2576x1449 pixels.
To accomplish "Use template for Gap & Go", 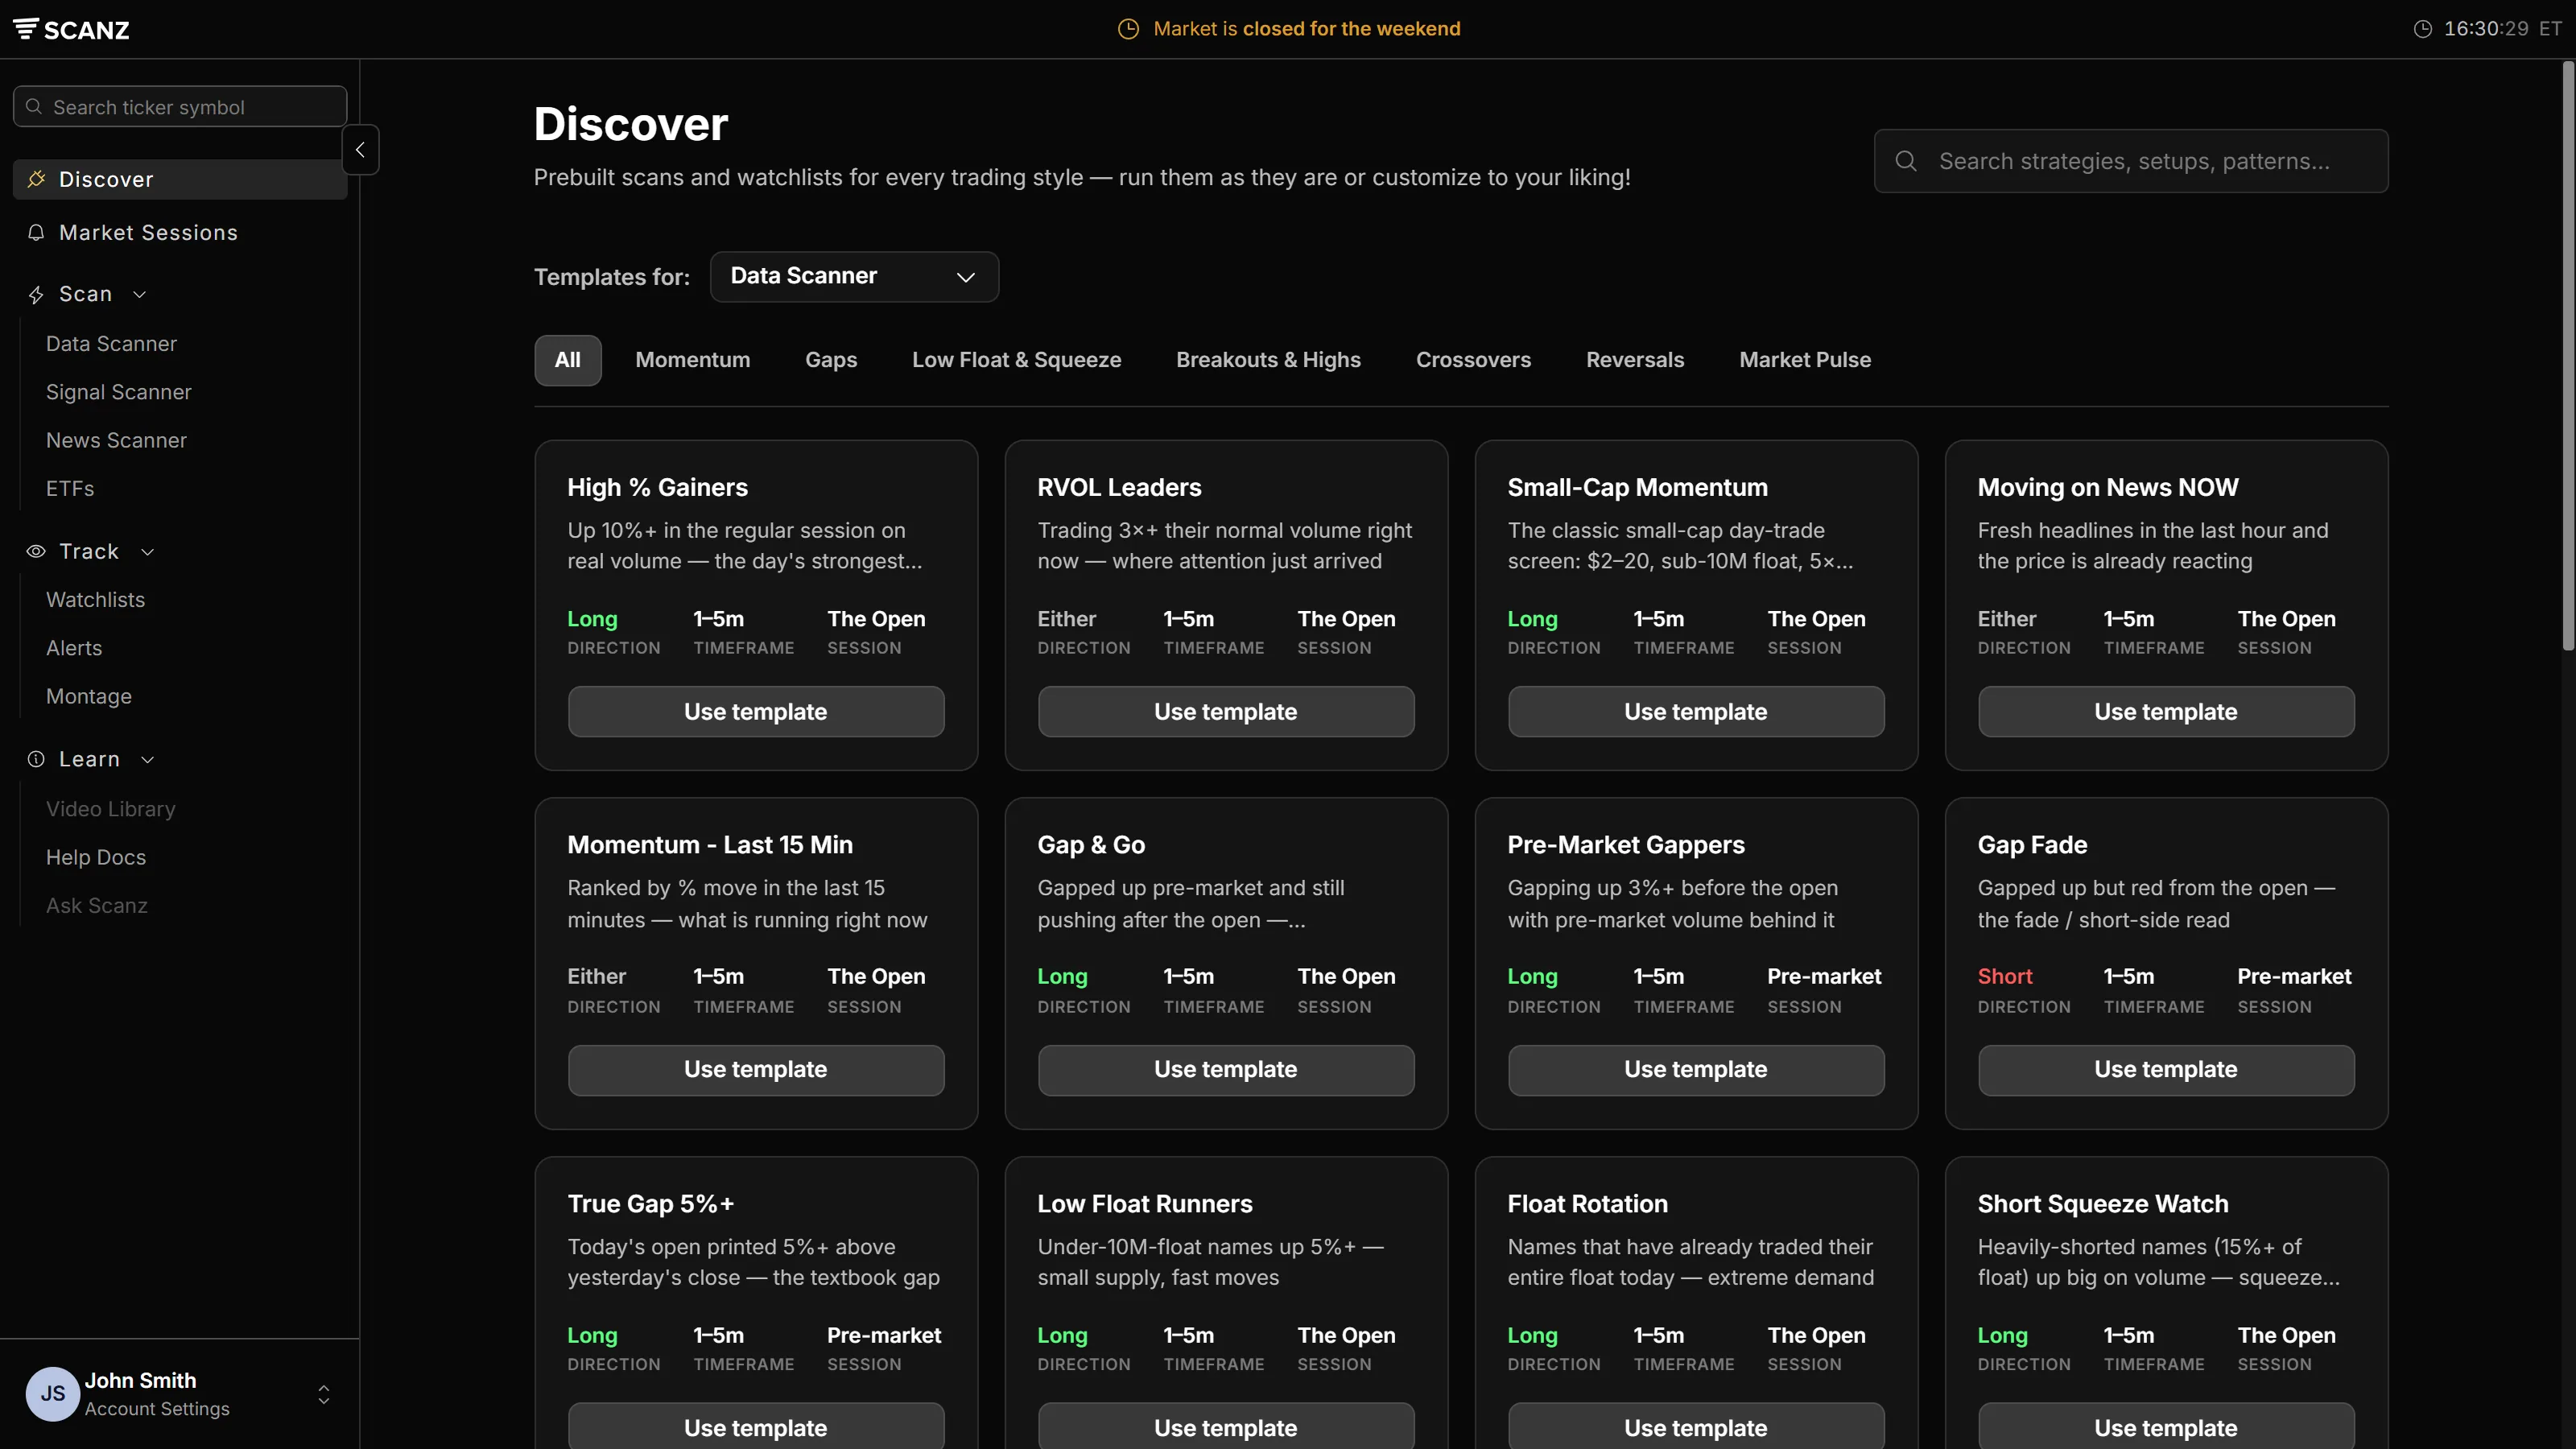I will tap(1226, 1069).
